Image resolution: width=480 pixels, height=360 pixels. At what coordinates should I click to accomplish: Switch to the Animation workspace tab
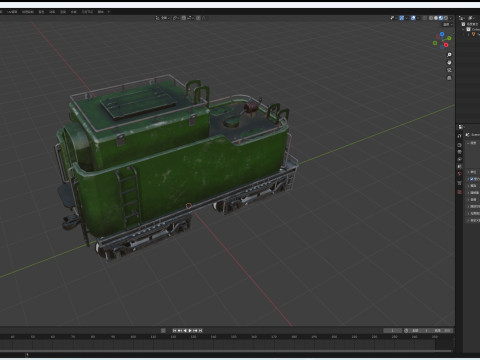[x=52, y=12]
